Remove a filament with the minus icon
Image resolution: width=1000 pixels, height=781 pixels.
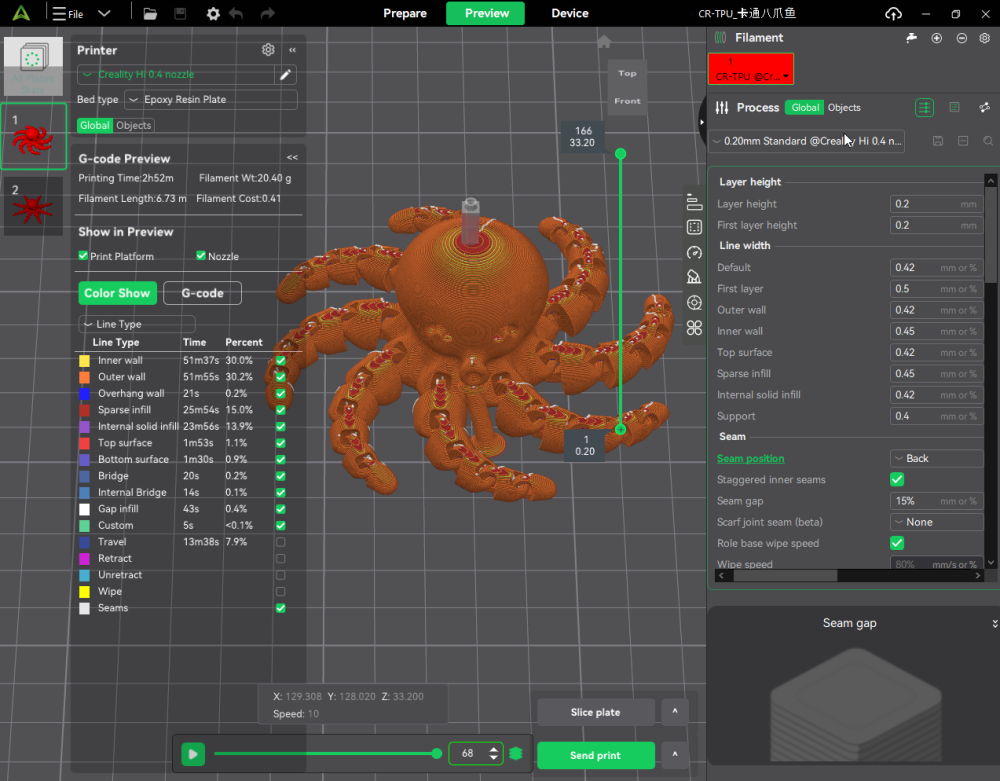point(961,38)
